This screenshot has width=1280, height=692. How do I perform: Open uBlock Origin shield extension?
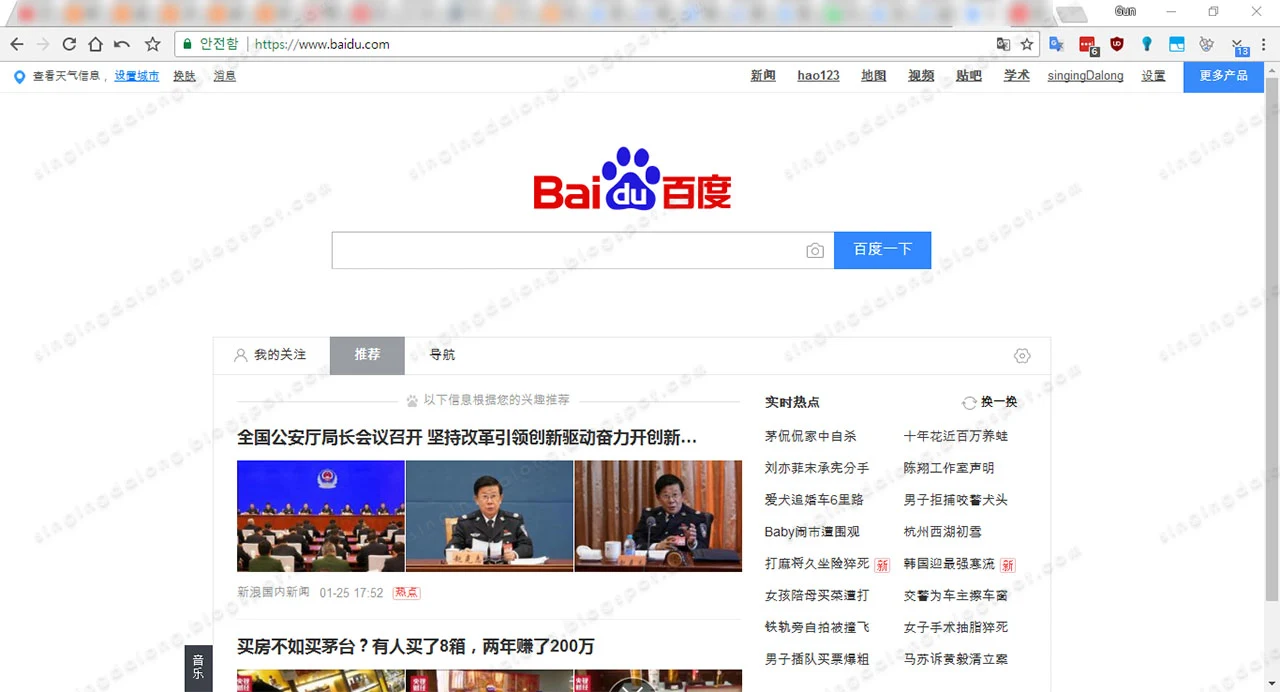click(x=1117, y=44)
